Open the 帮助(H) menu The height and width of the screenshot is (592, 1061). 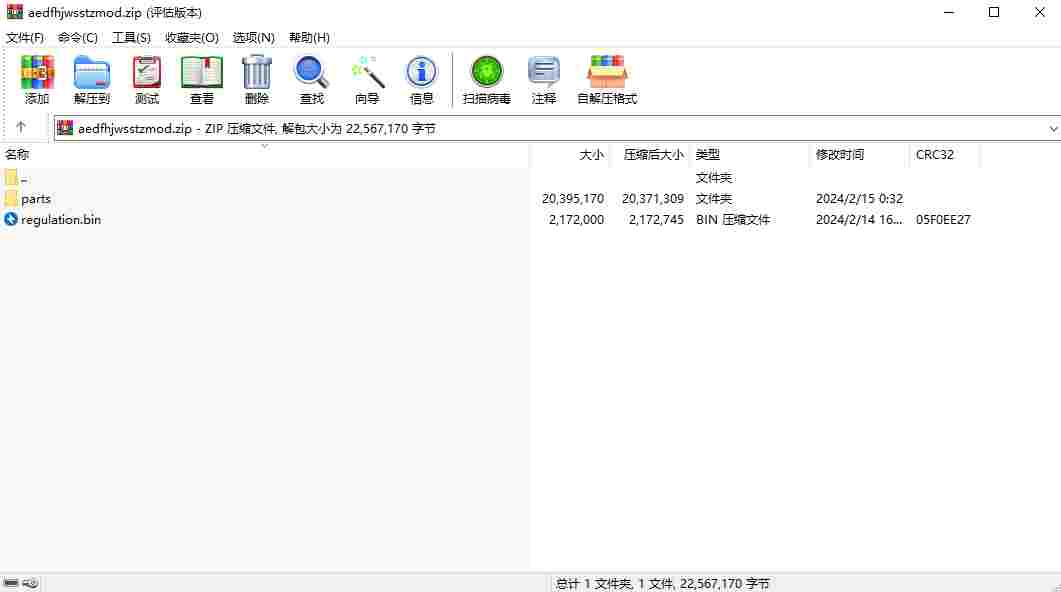point(309,38)
